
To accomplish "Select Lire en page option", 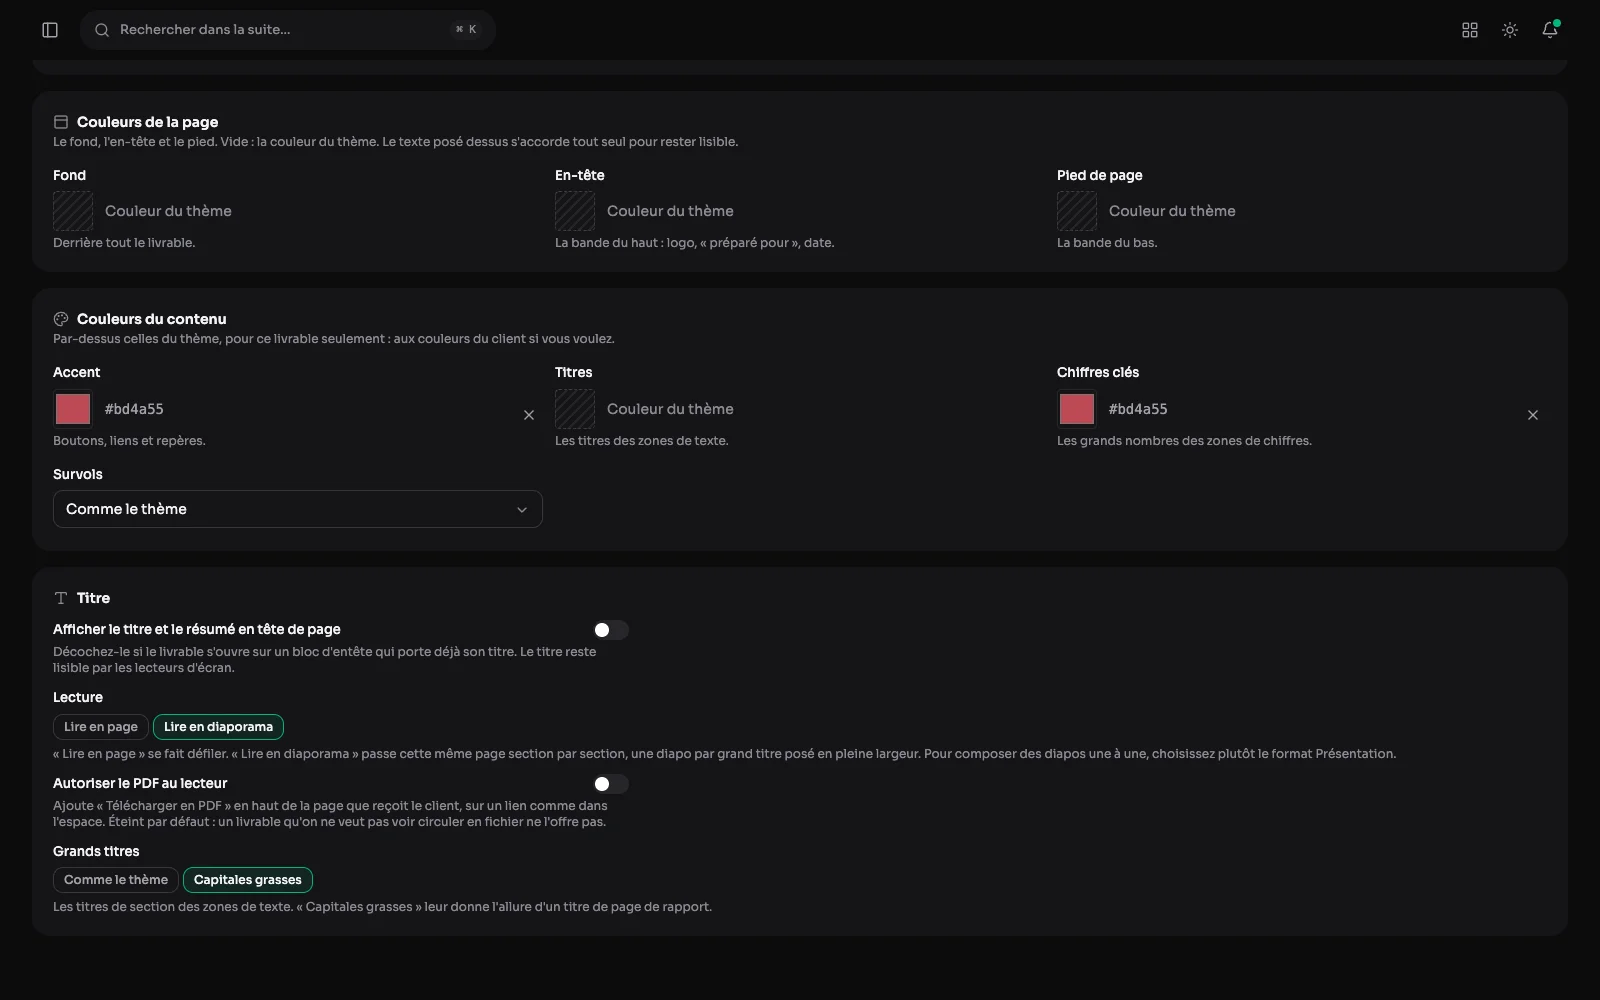I will coord(101,727).
